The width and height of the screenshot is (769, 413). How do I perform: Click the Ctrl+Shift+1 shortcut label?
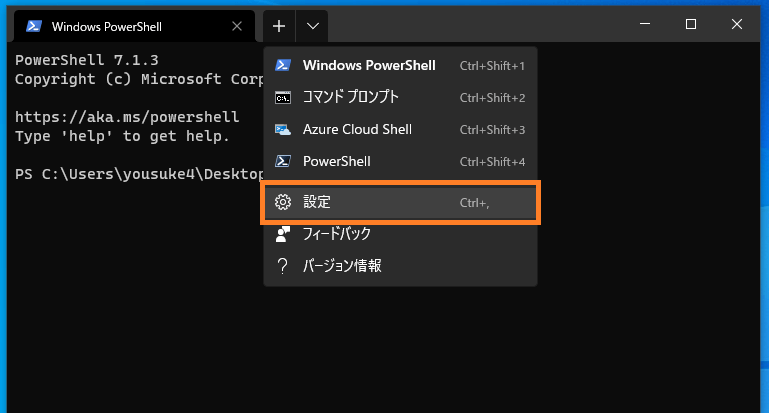[492, 66]
